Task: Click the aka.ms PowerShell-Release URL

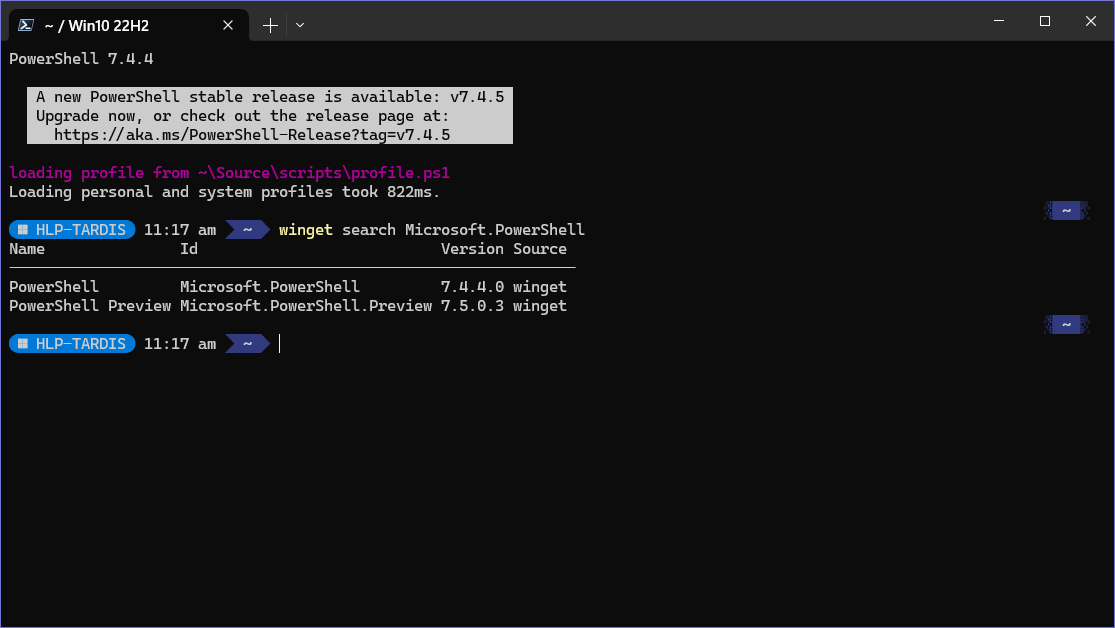Action: pyautogui.click(x=252, y=134)
